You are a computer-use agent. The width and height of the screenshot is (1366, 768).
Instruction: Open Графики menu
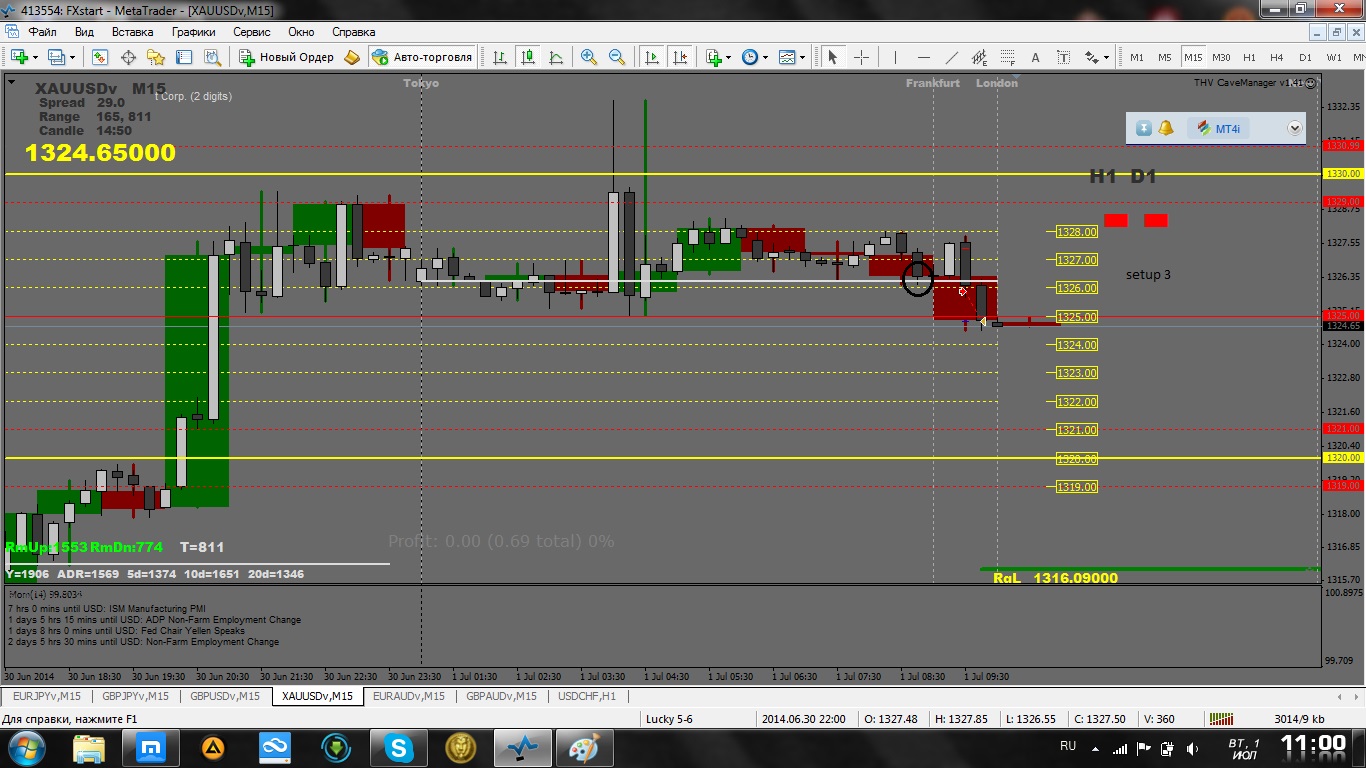coord(193,32)
